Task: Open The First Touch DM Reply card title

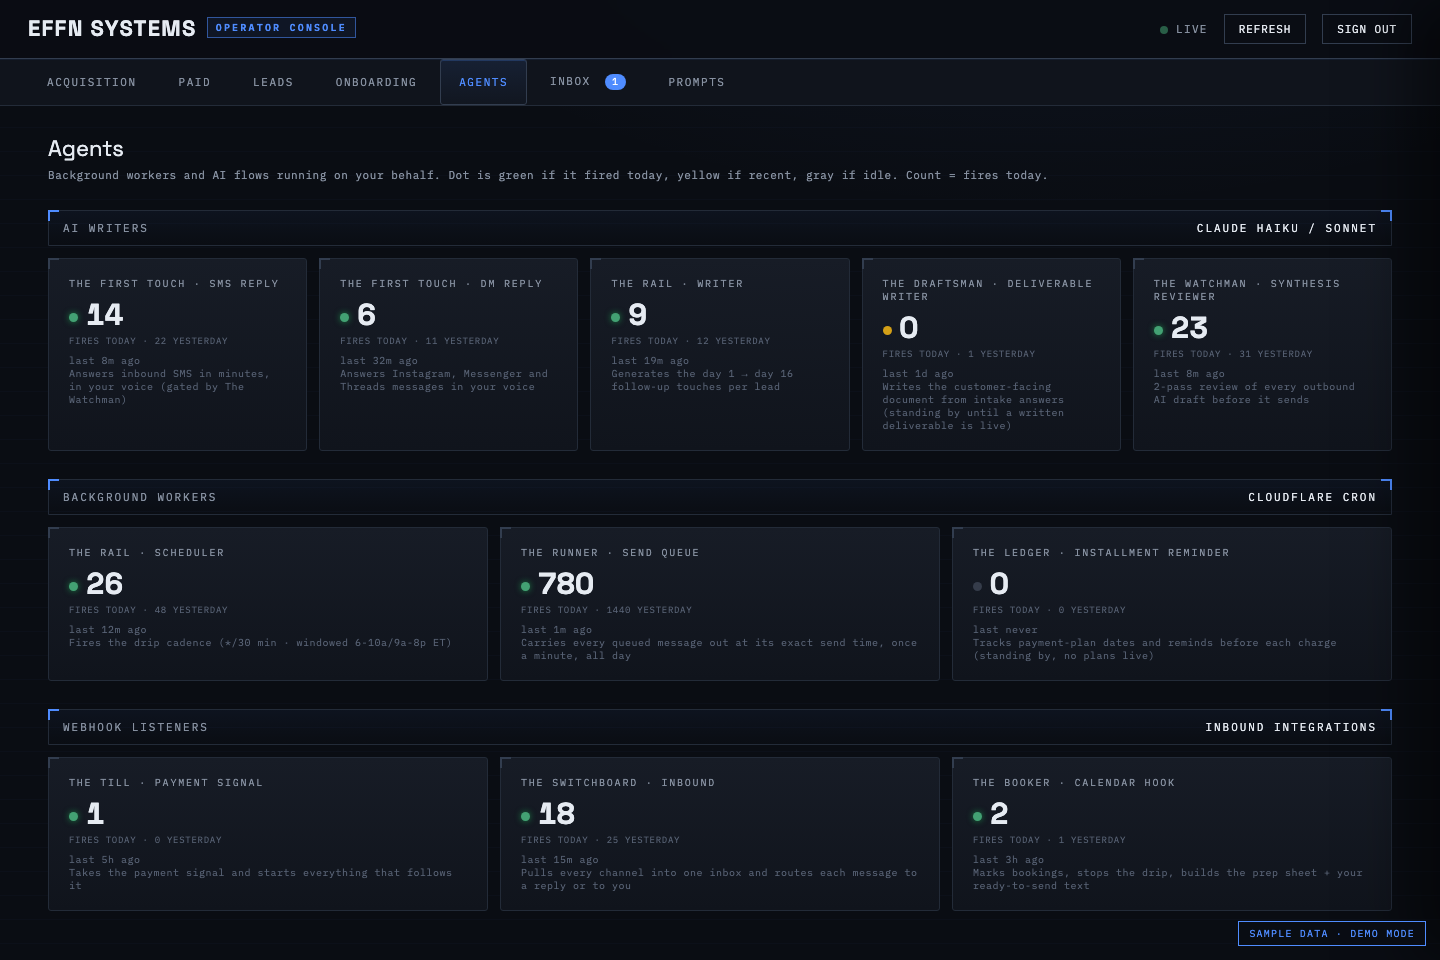Action: pos(441,284)
